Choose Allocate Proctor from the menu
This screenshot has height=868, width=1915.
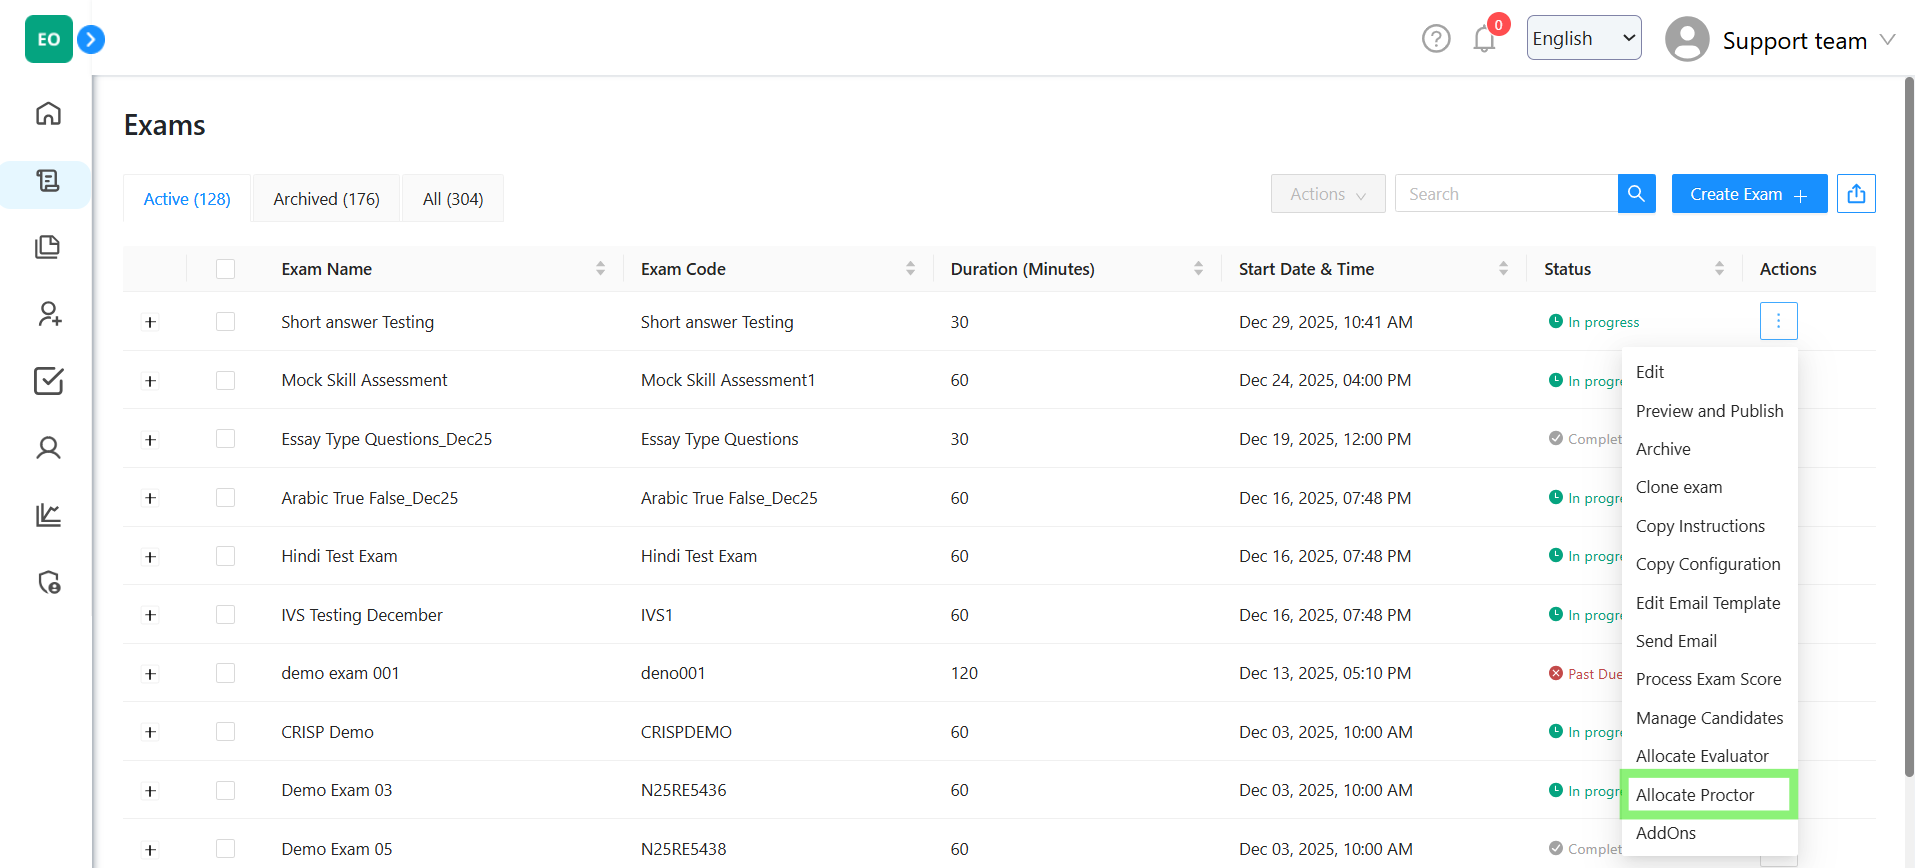pos(1695,795)
